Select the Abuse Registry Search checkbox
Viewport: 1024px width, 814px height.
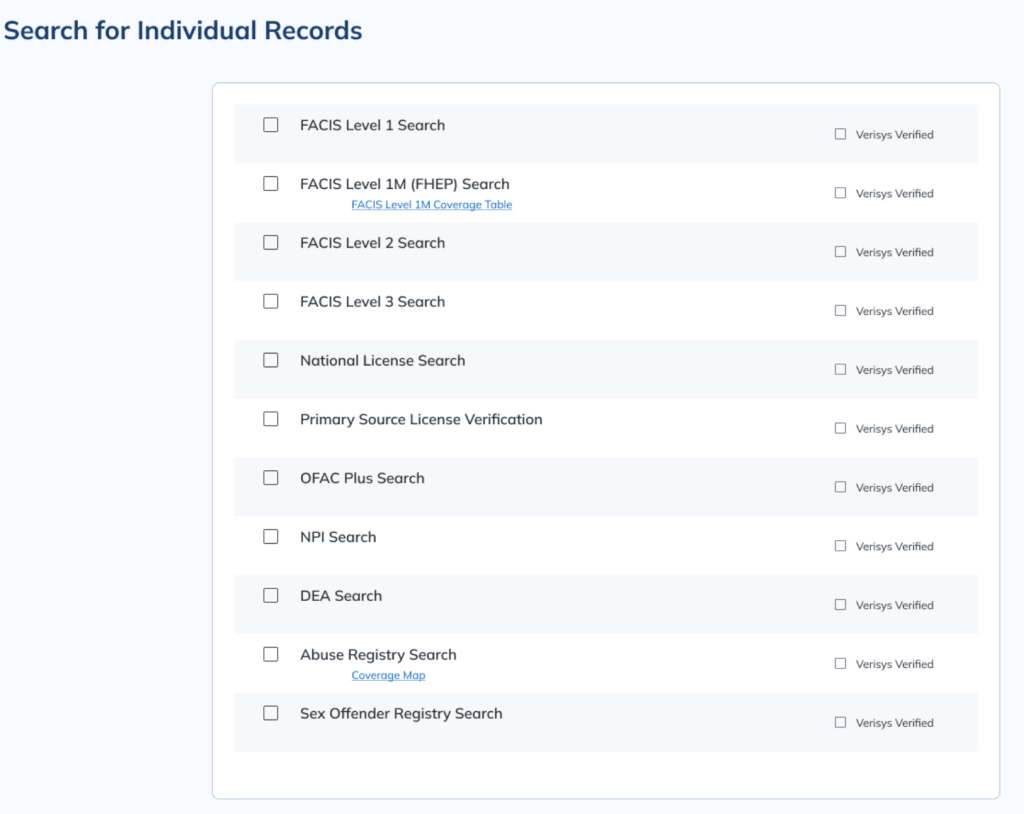(271, 654)
